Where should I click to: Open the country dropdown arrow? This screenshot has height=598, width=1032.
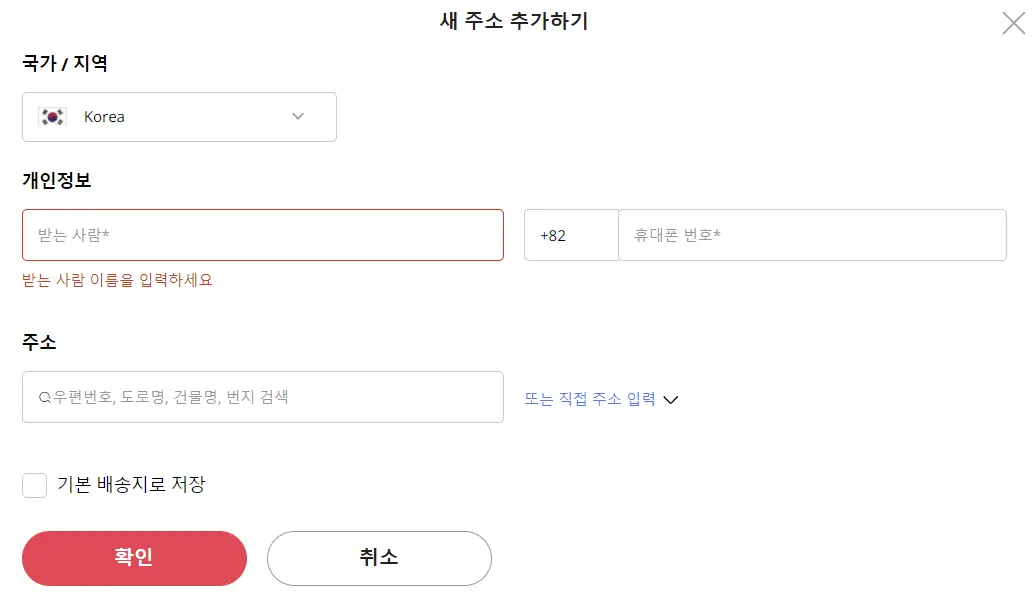click(x=297, y=116)
